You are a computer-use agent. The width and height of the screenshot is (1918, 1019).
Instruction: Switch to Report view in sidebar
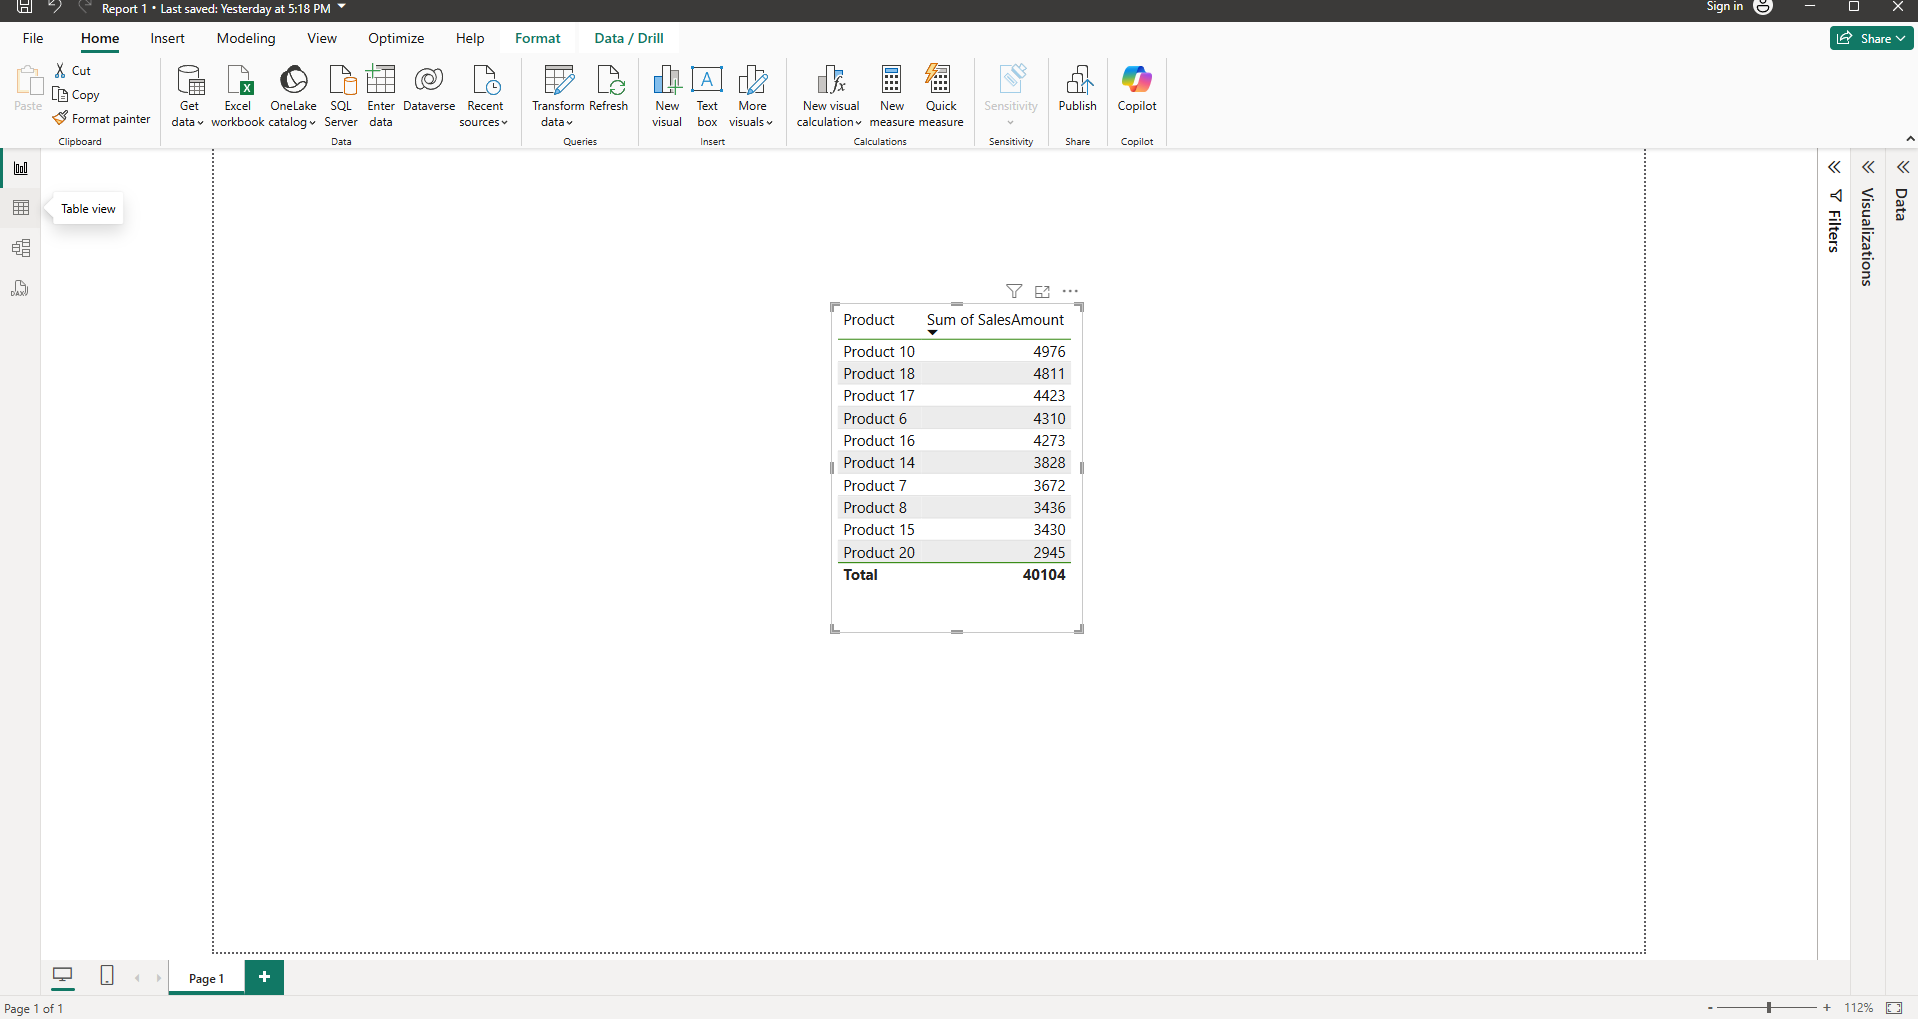click(21, 168)
